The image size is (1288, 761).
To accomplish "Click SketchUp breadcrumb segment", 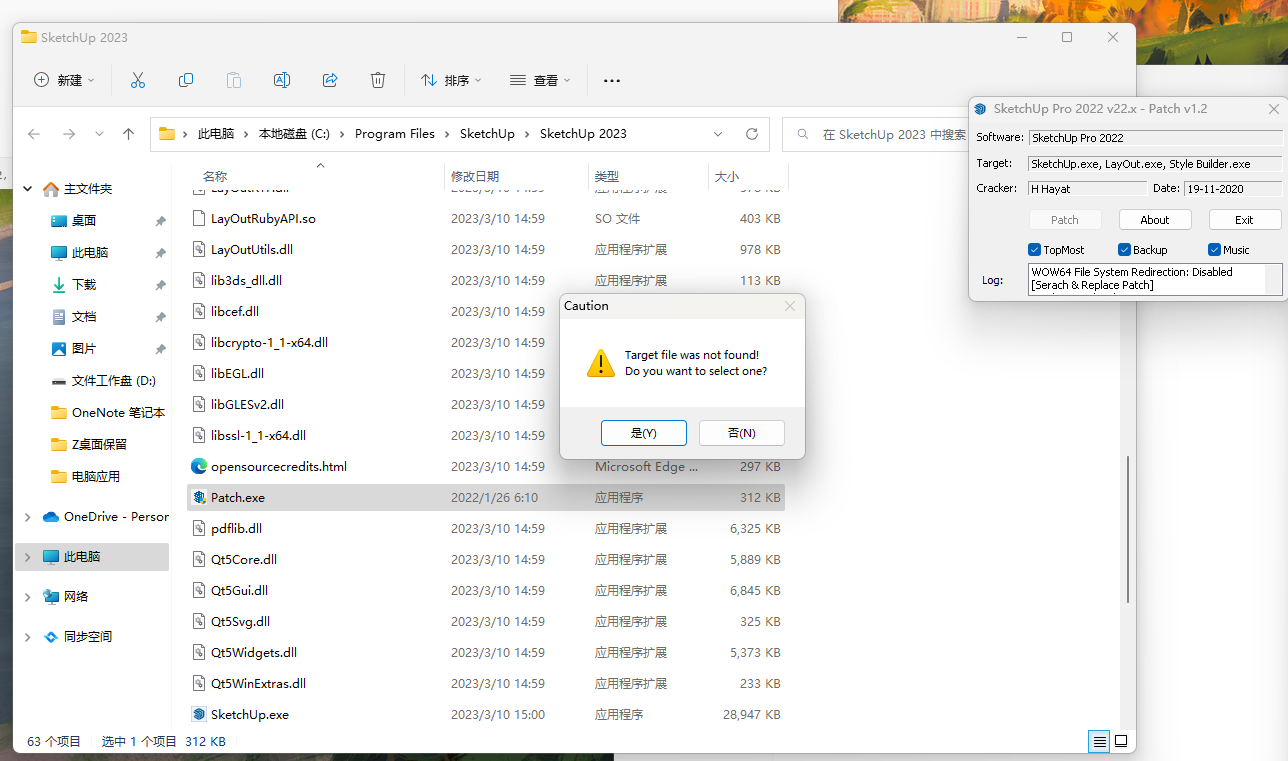I will coord(487,134).
